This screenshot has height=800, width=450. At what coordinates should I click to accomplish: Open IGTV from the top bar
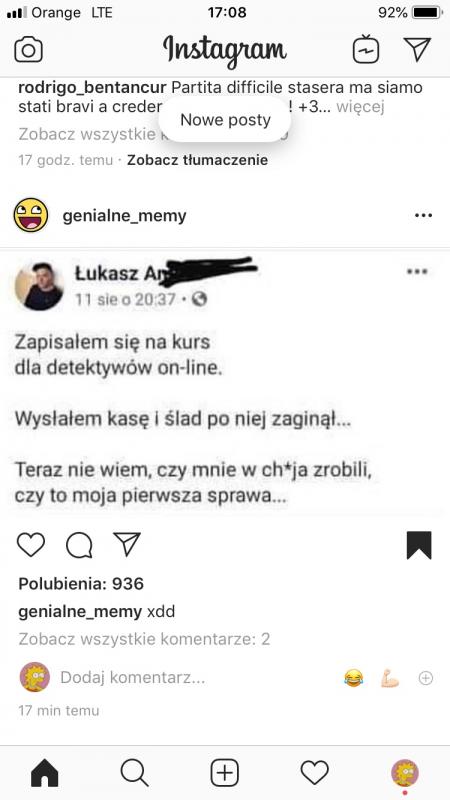click(x=366, y=49)
